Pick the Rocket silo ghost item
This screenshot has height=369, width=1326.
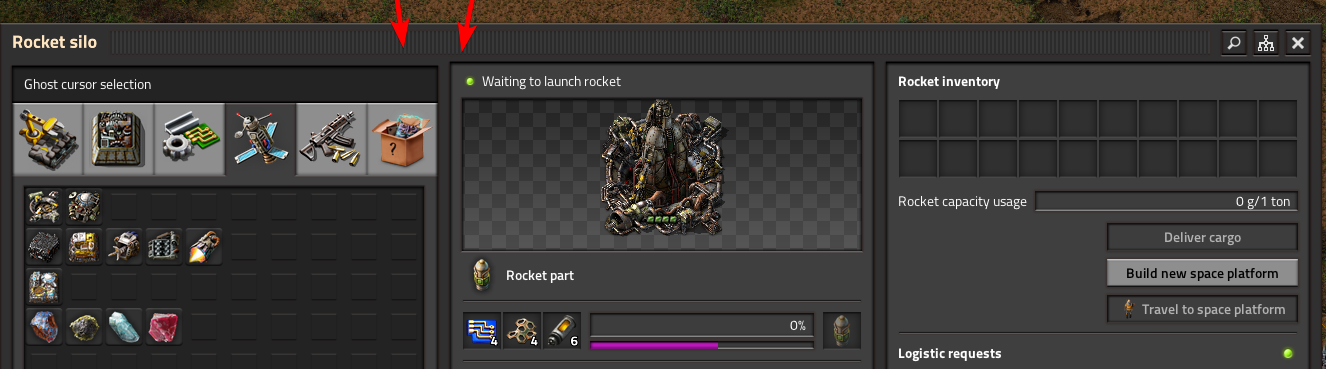tap(44, 207)
